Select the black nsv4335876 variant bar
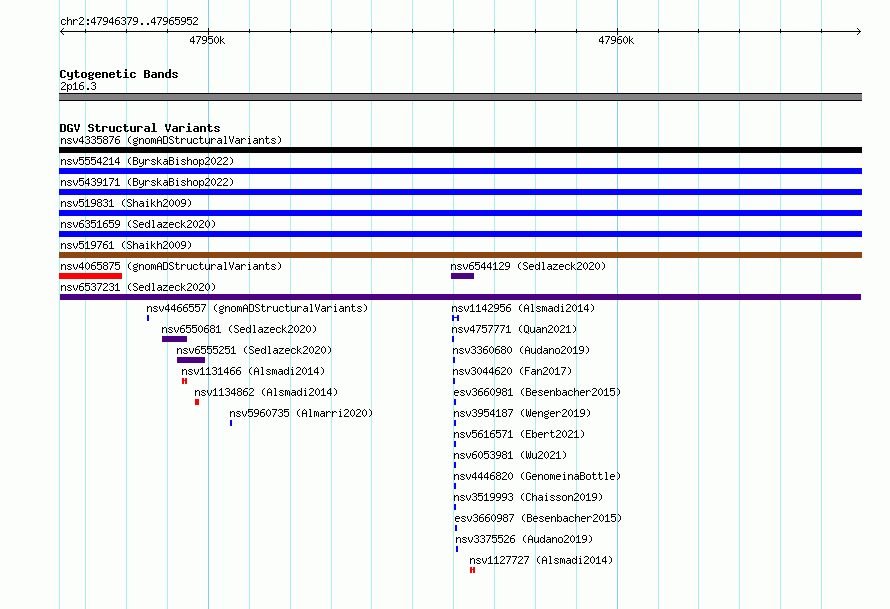 (460, 150)
